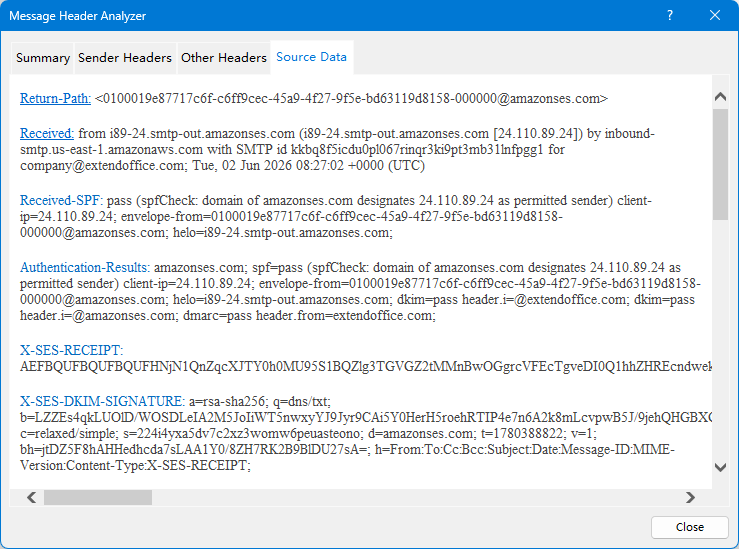Click the vertical scrollbar down arrow
Viewport: 739px width, 549px height.
coord(720,467)
